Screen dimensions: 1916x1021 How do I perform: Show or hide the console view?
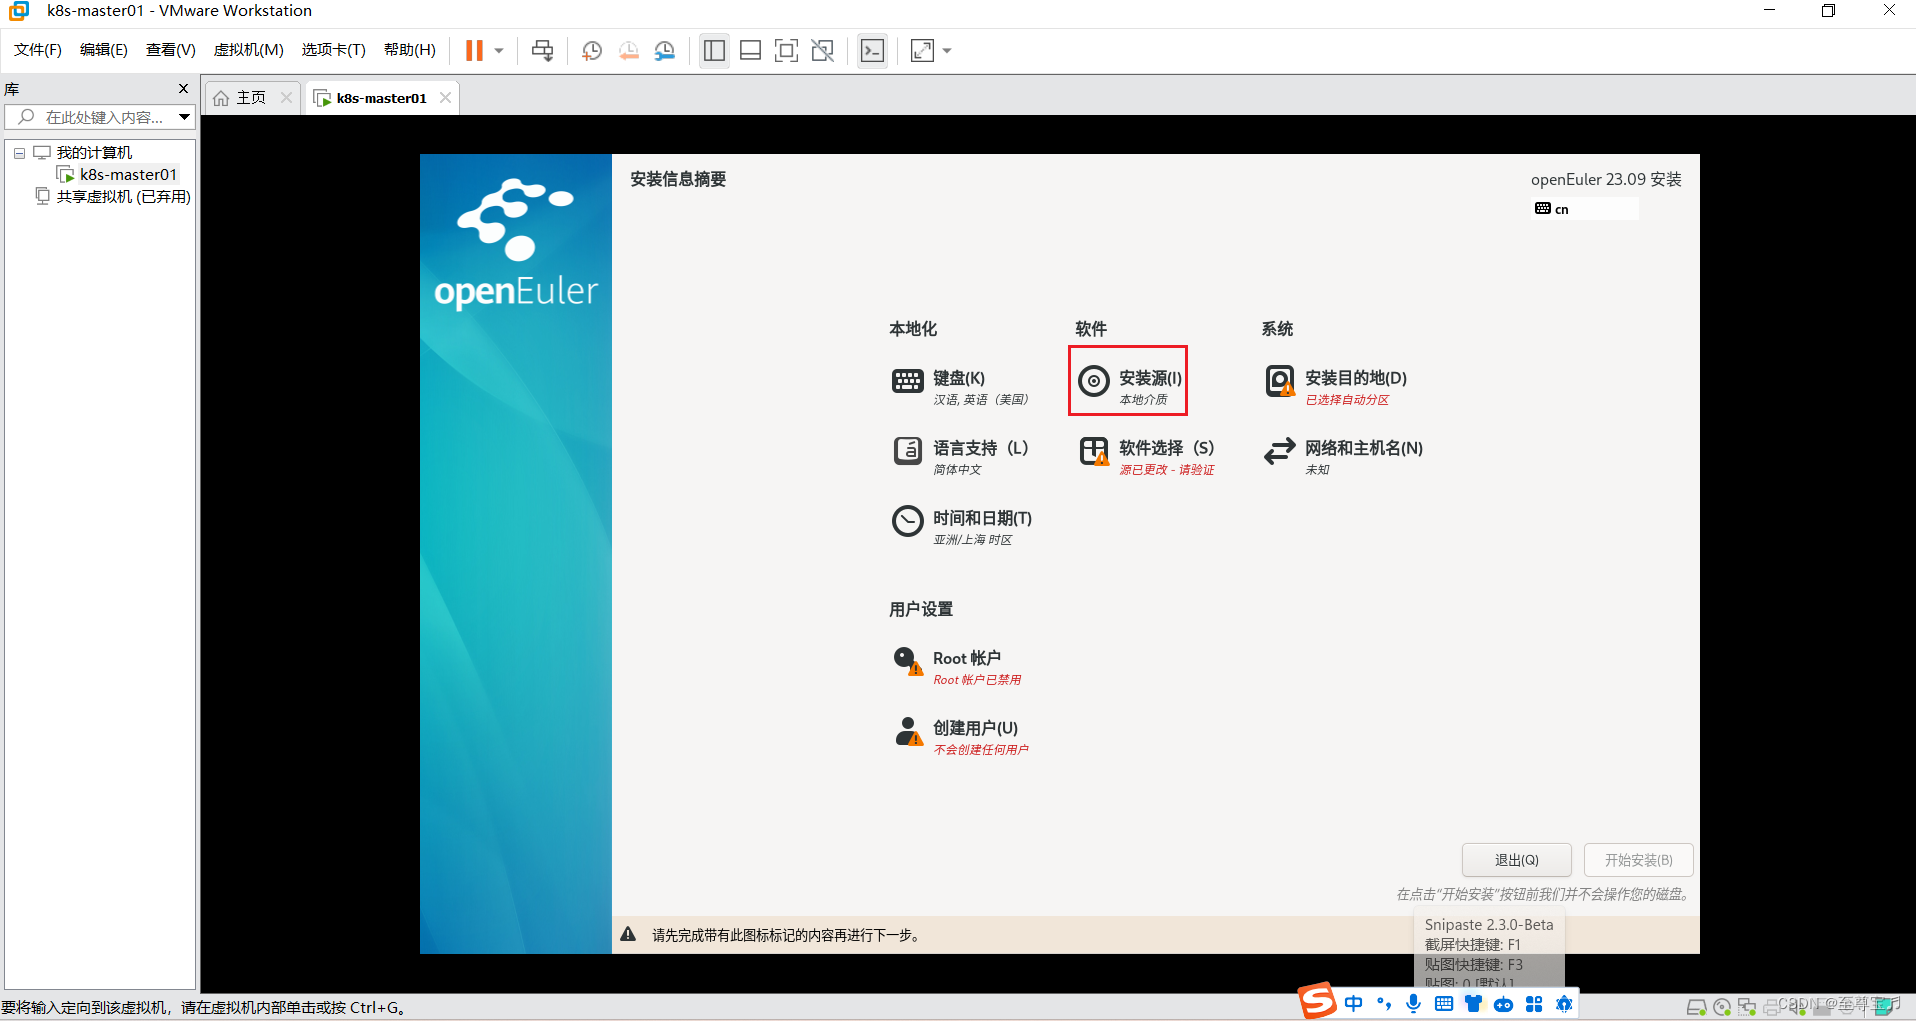[x=872, y=50]
